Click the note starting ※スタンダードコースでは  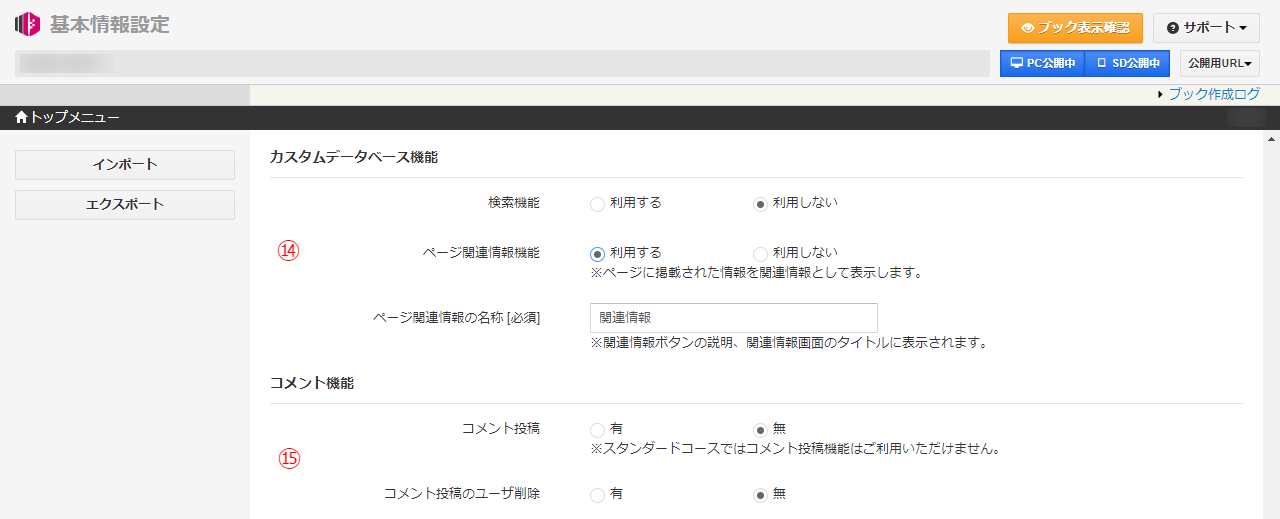796,448
